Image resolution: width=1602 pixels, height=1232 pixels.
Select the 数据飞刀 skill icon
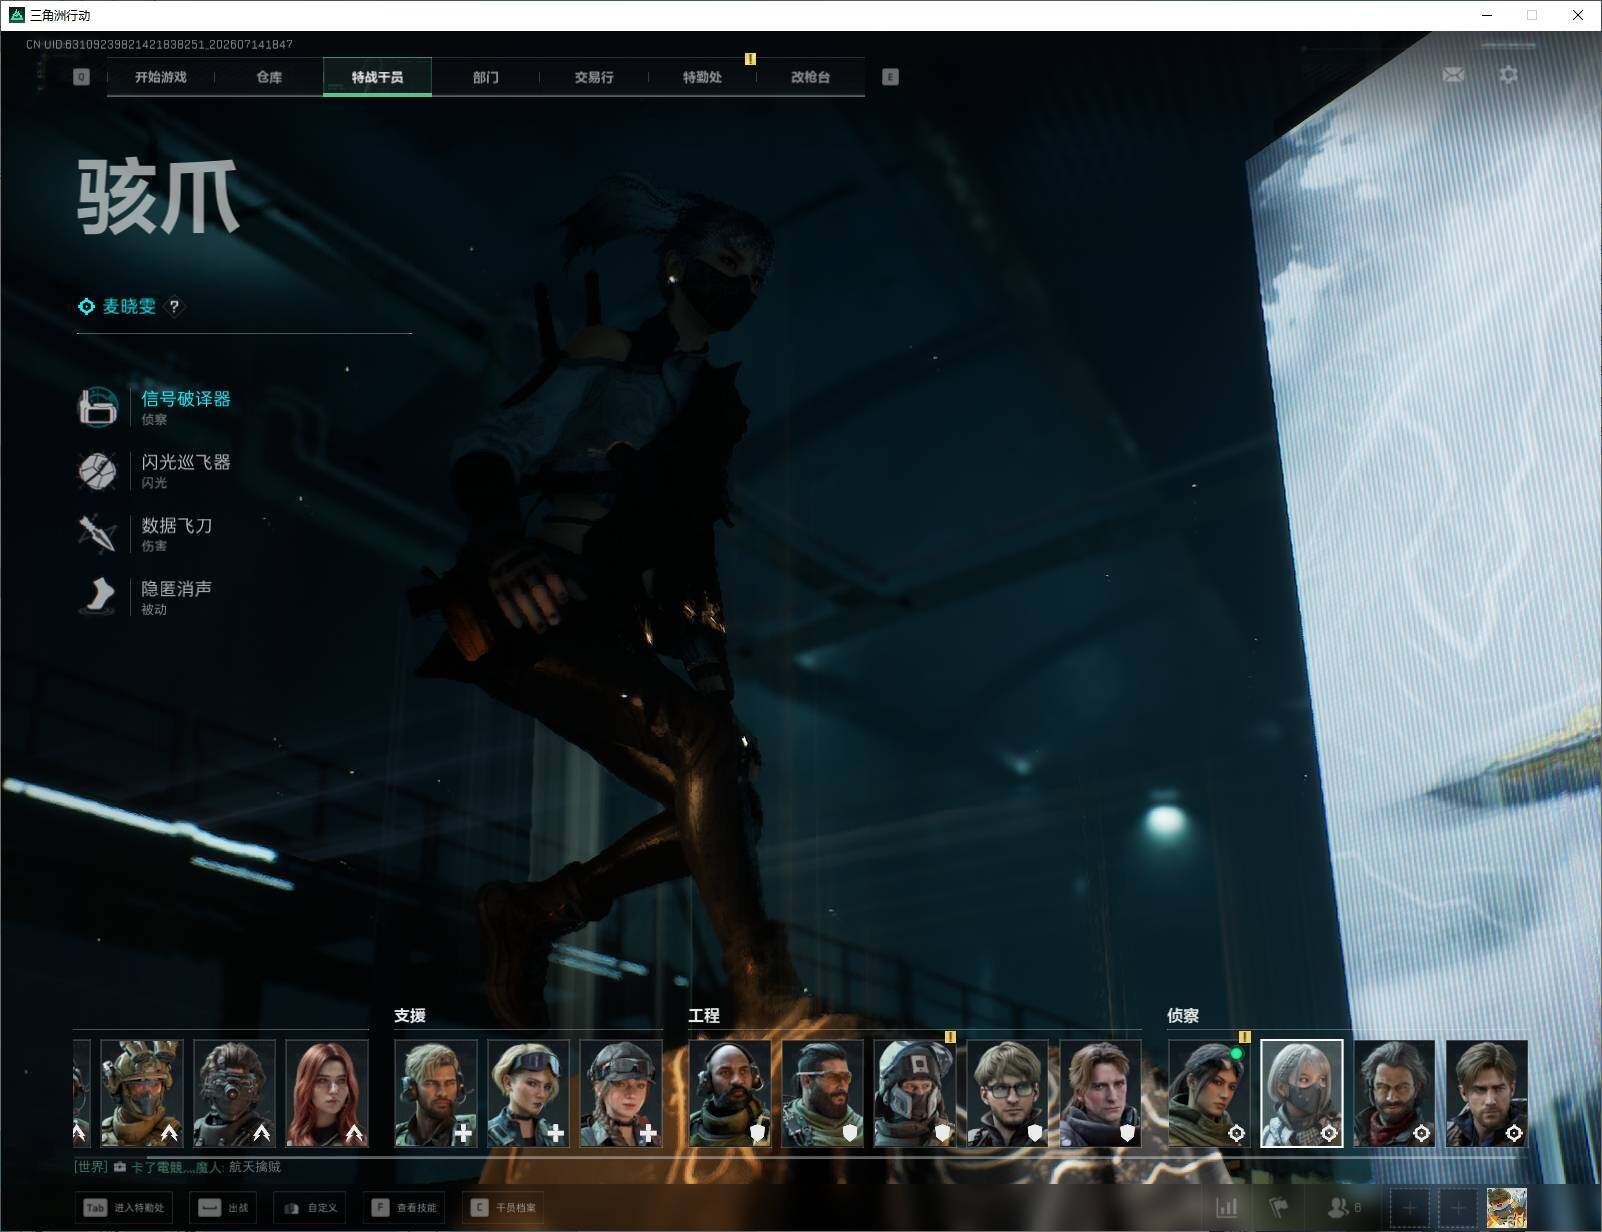(98, 533)
